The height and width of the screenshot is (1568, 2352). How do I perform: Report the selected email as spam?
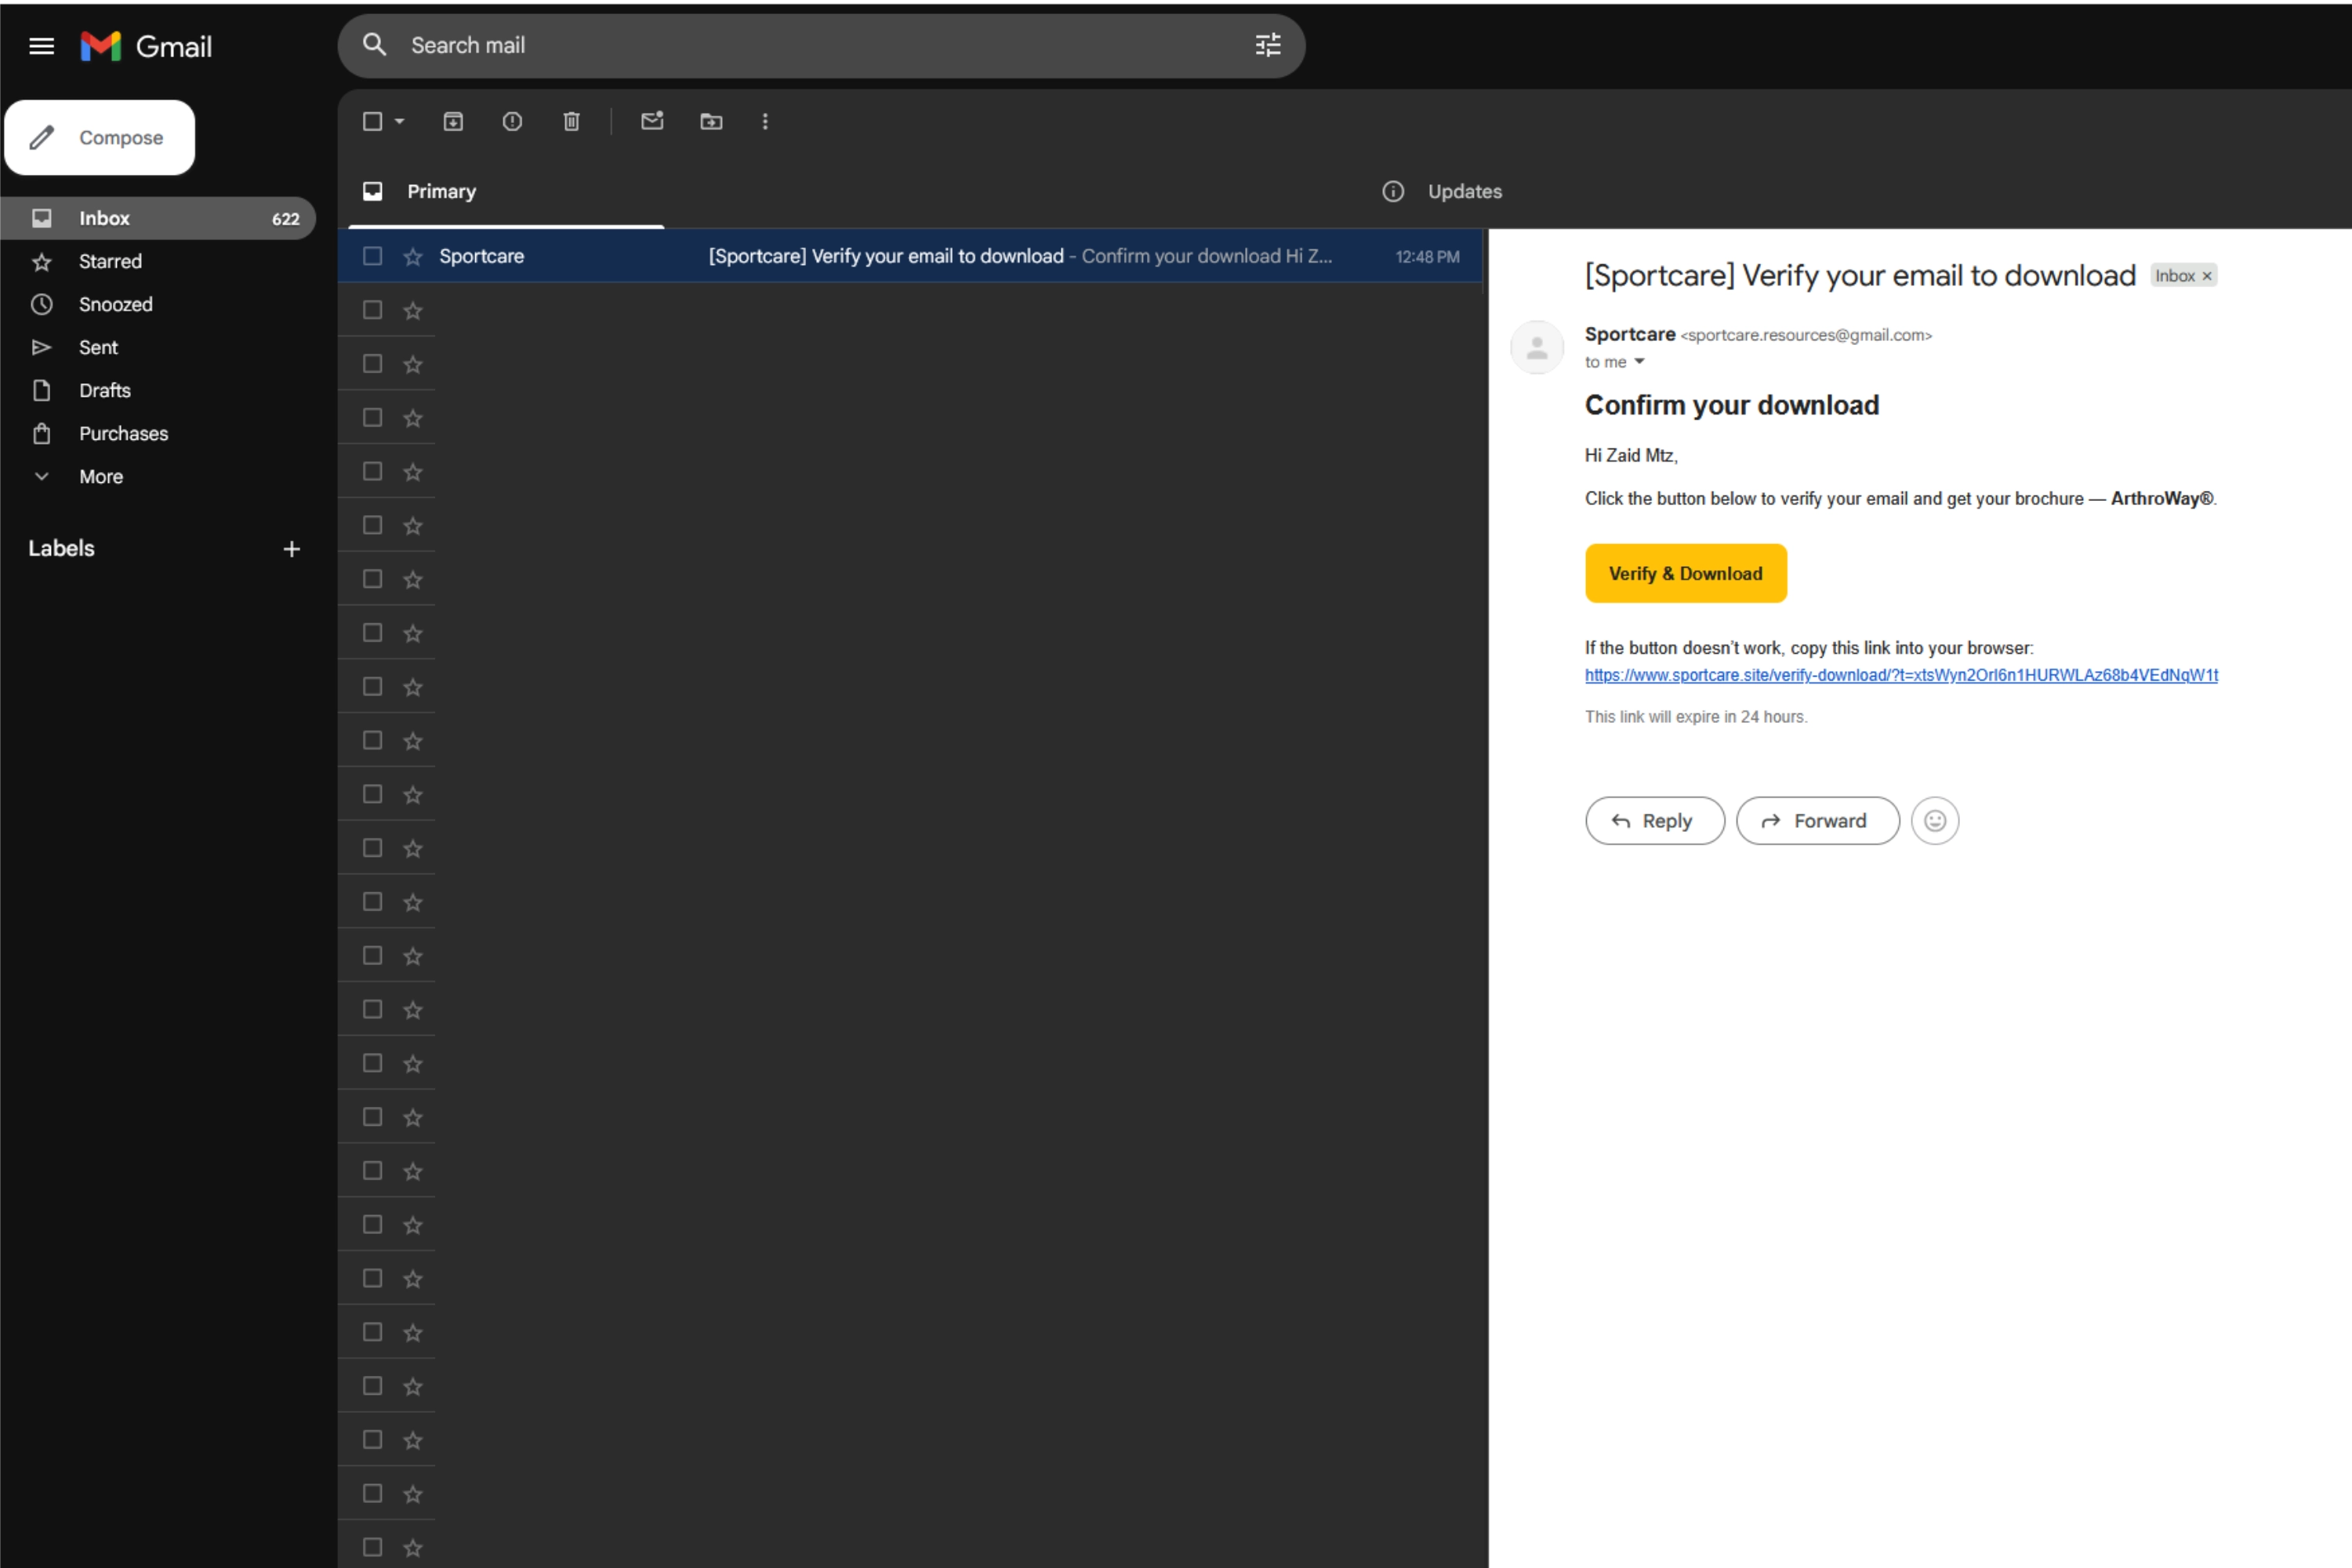tap(512, 121)
